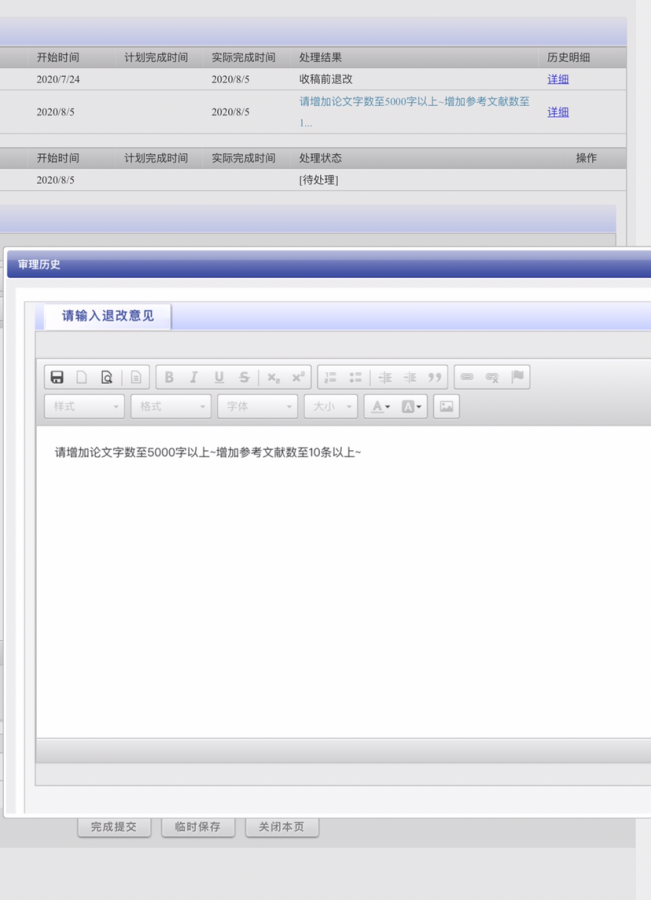Image resolution: width=651 pixels, height=900 pixels.
Task: Open the 样式 styles dropdown
Action: (84, 406)
